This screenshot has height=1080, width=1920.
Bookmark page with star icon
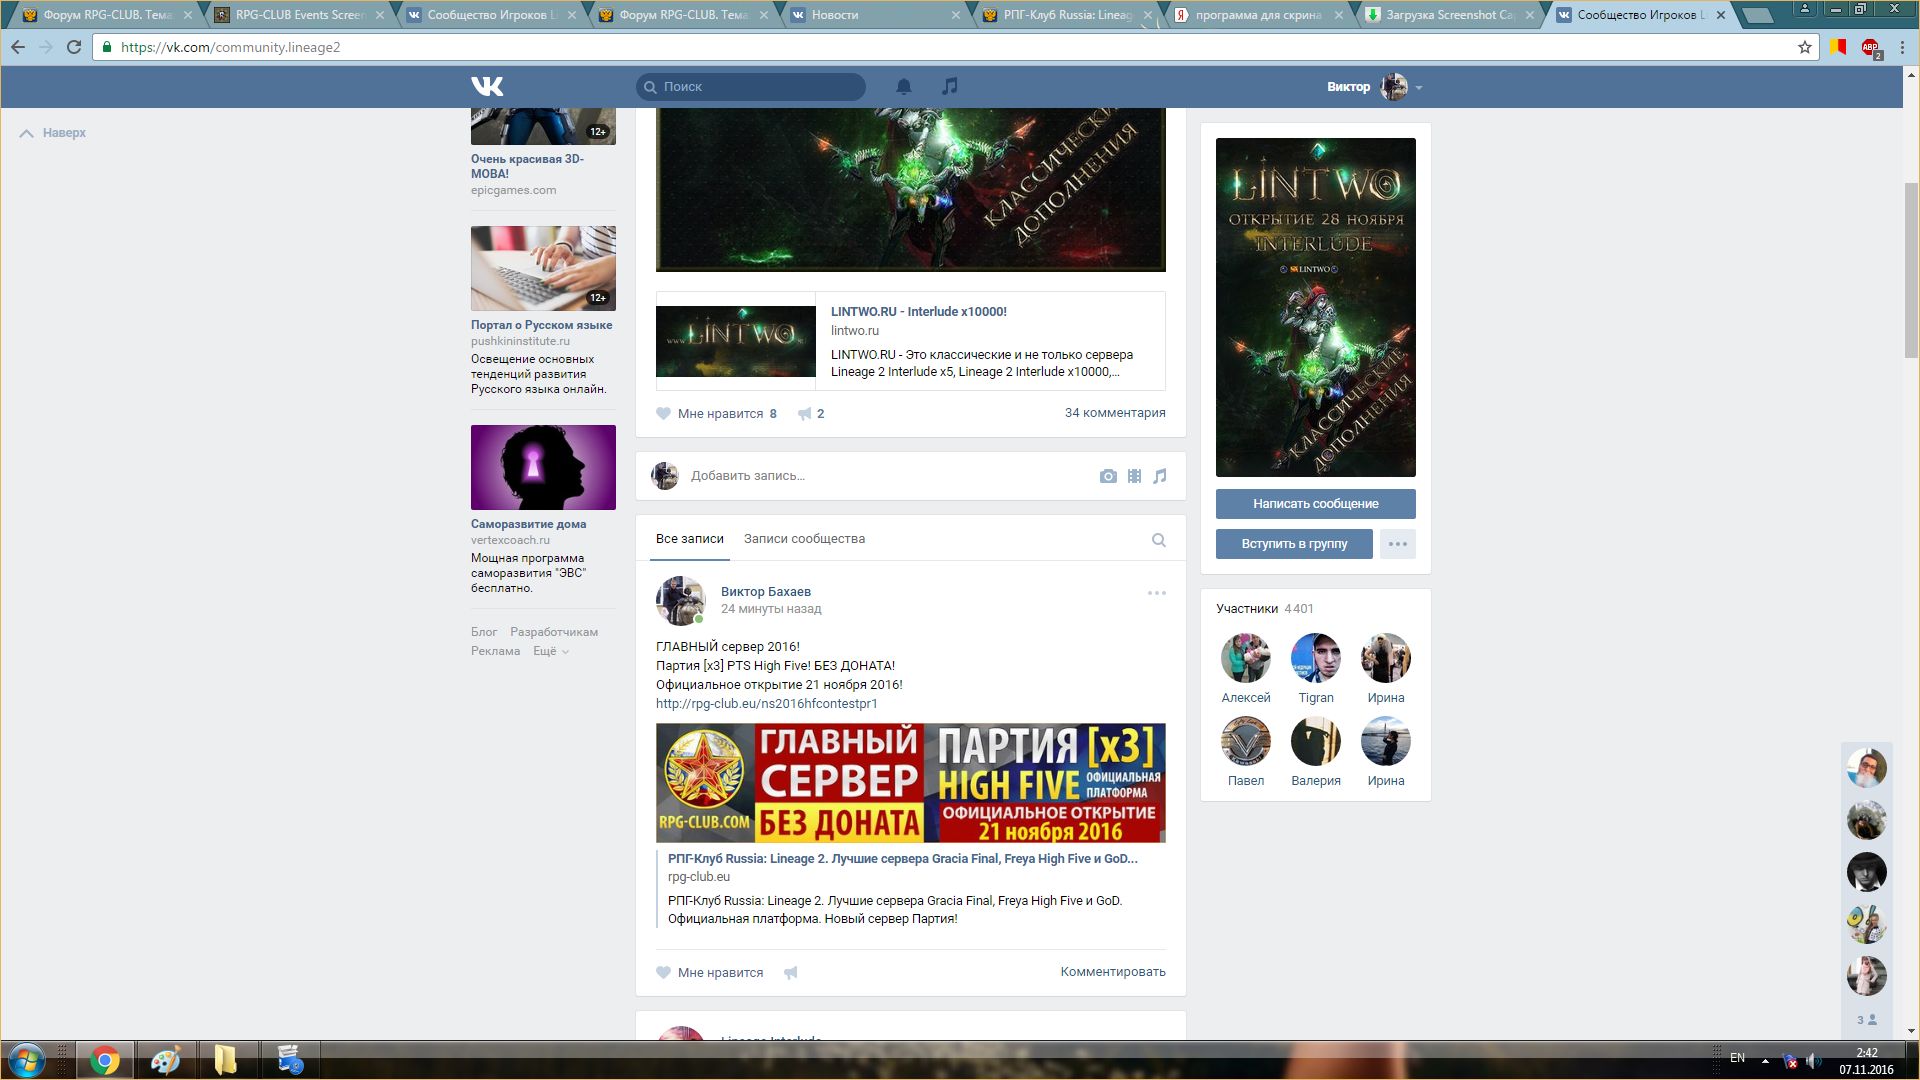coord(1804,47)
